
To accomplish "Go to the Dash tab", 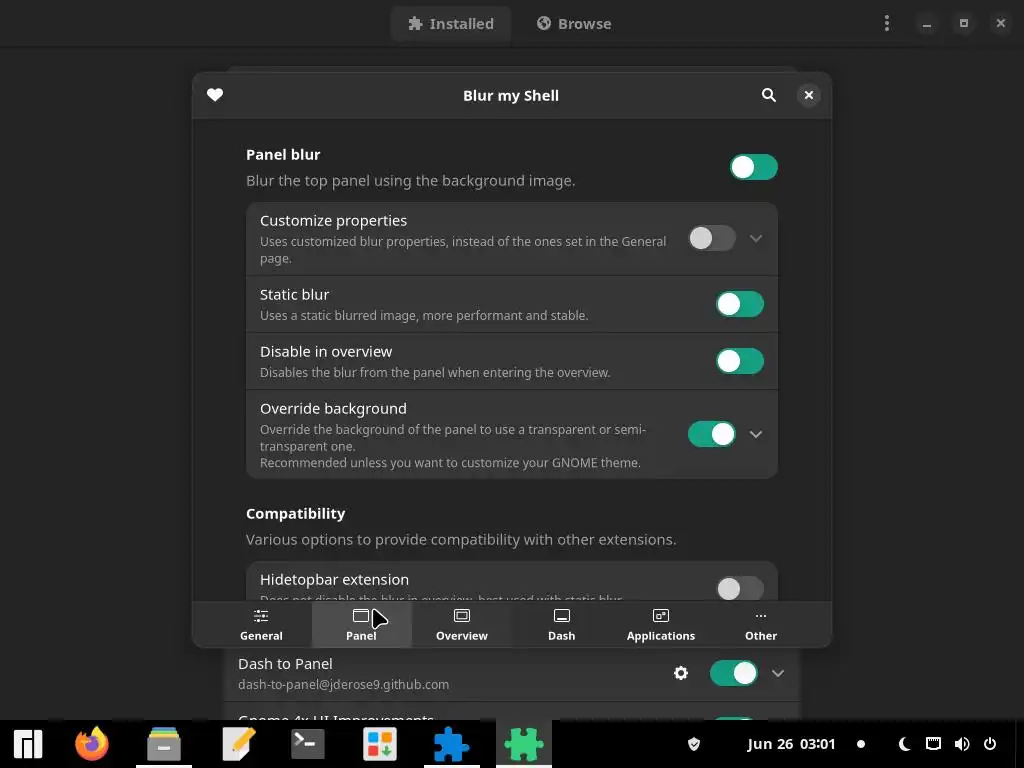I will pyautogui.click(x=562, y=625).
